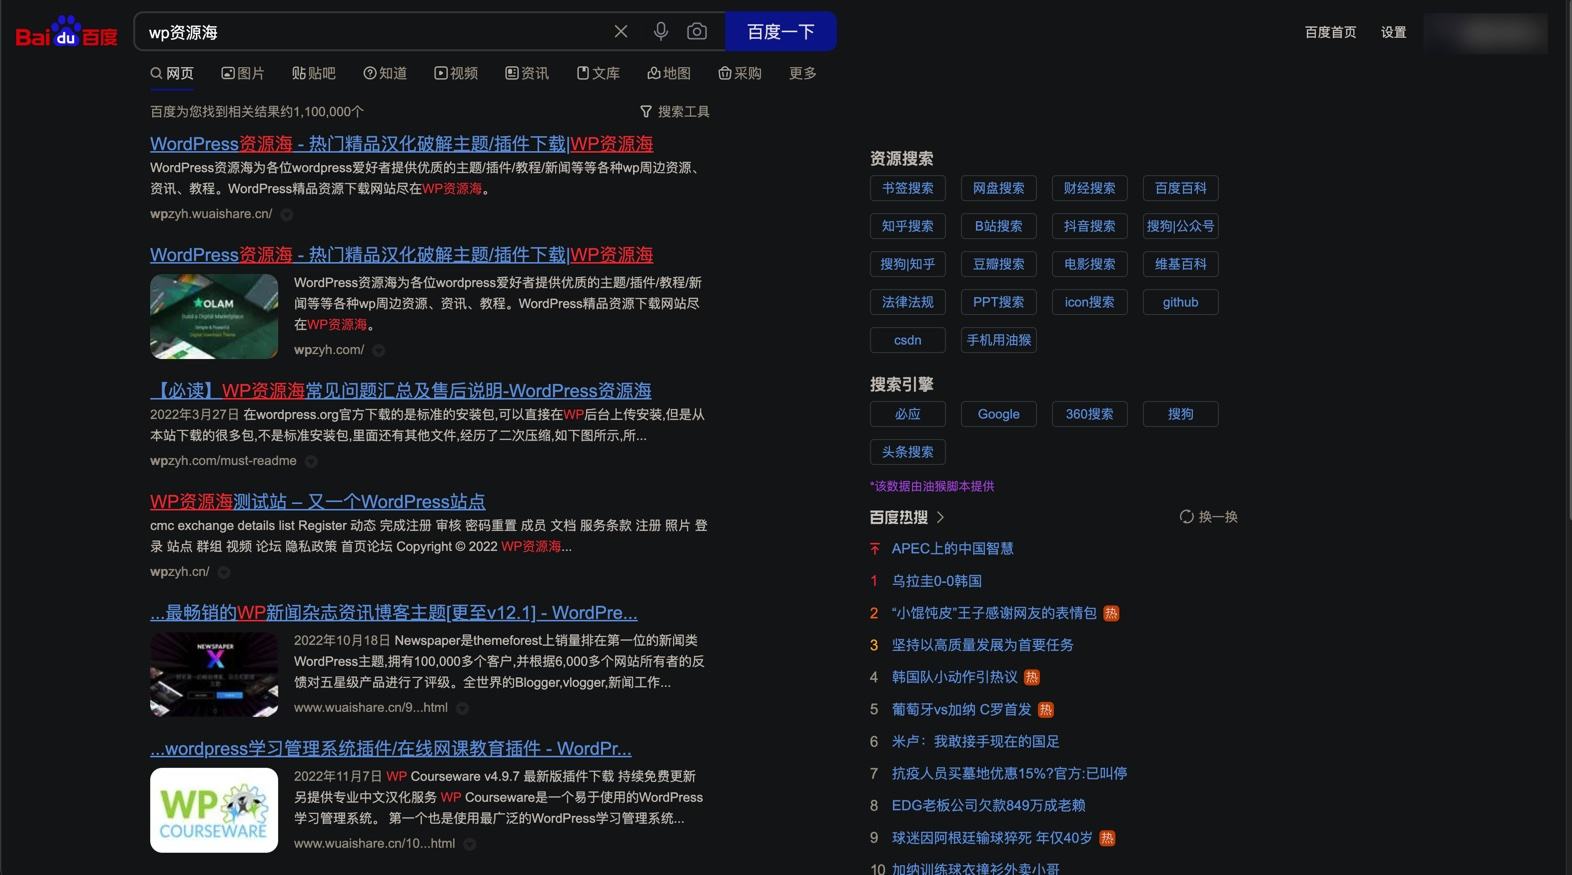Refresh hot list with 换一换
Image resolution: width=1572 pixels, height=875 pixels.
(x=1209, y=517)
